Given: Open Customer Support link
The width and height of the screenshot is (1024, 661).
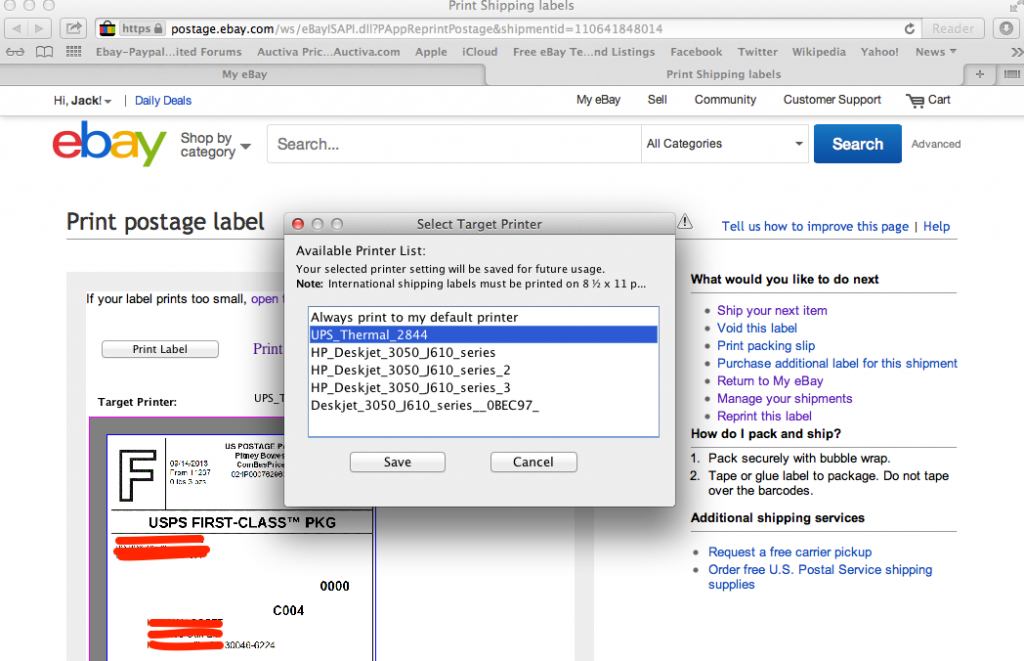Looking at the screenshot, I should click(832, 100).
